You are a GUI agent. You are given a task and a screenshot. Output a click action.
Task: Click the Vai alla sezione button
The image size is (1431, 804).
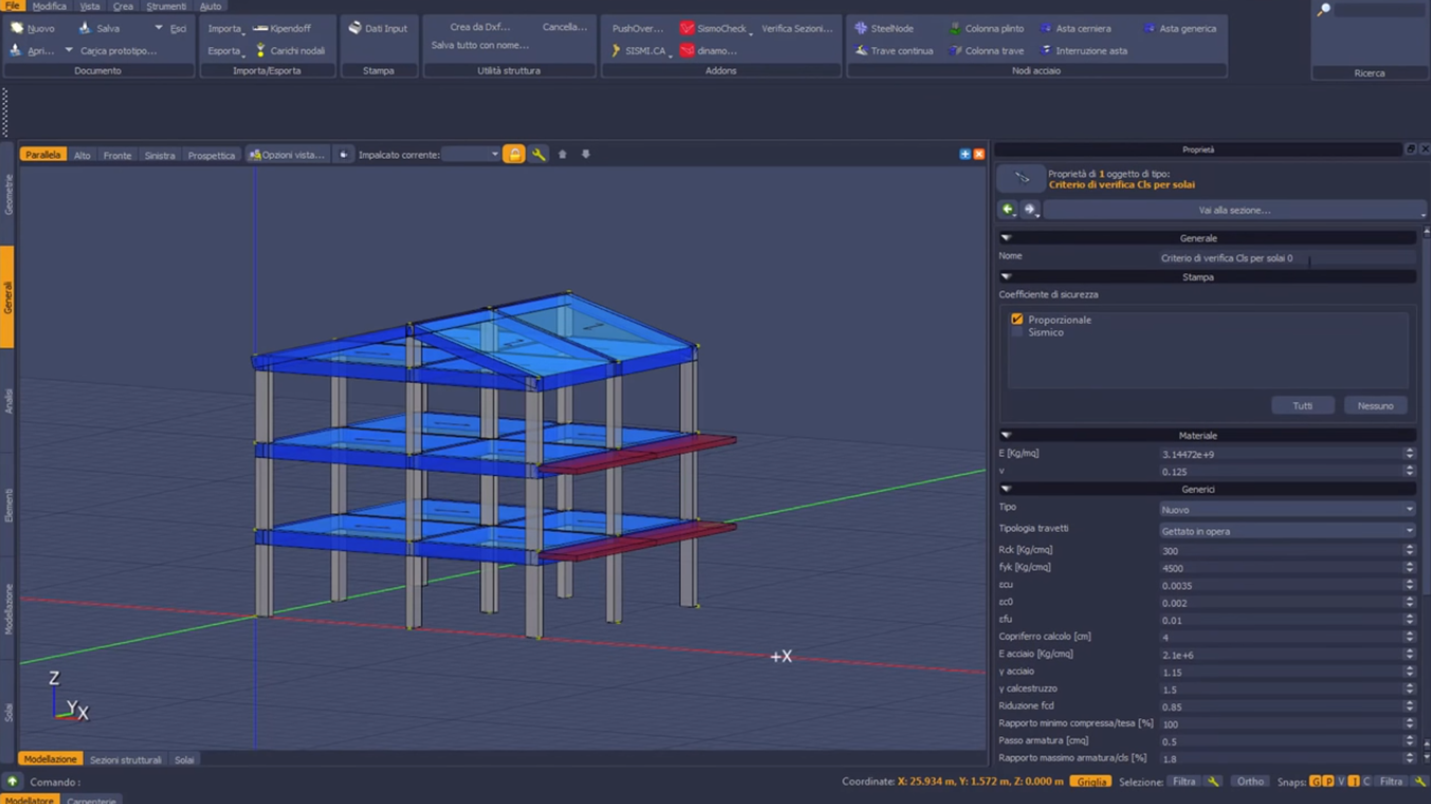pos(1233,210)
